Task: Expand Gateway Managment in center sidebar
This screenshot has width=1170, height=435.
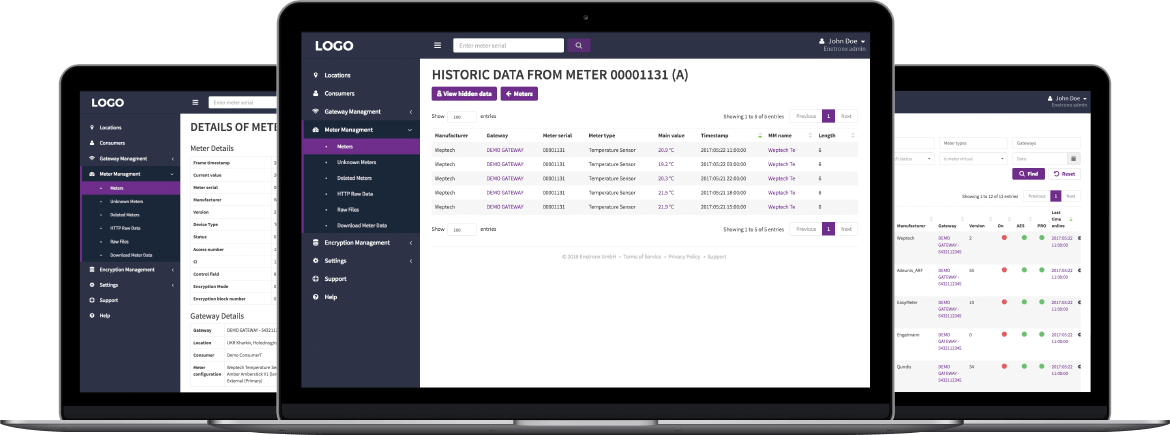Action: pos(411,112)
